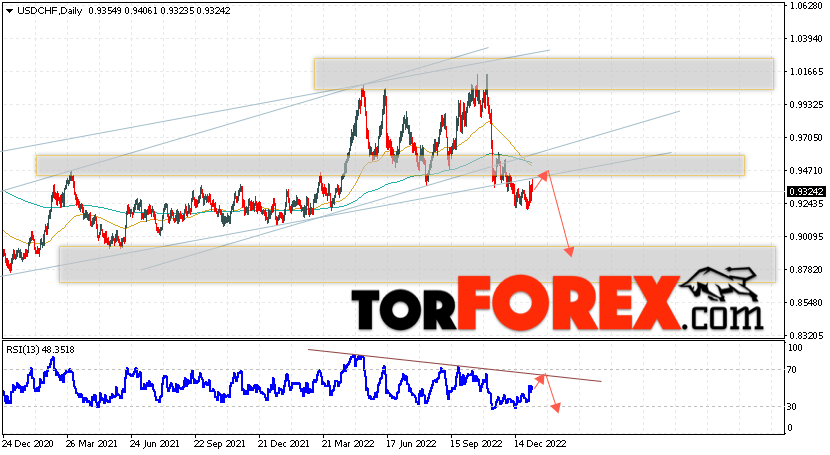Image resolution: width=830 pixels, height=455 pixels.
Task: Select the 15 Sep 2022 date label
Action: click(x=476, y=443)
